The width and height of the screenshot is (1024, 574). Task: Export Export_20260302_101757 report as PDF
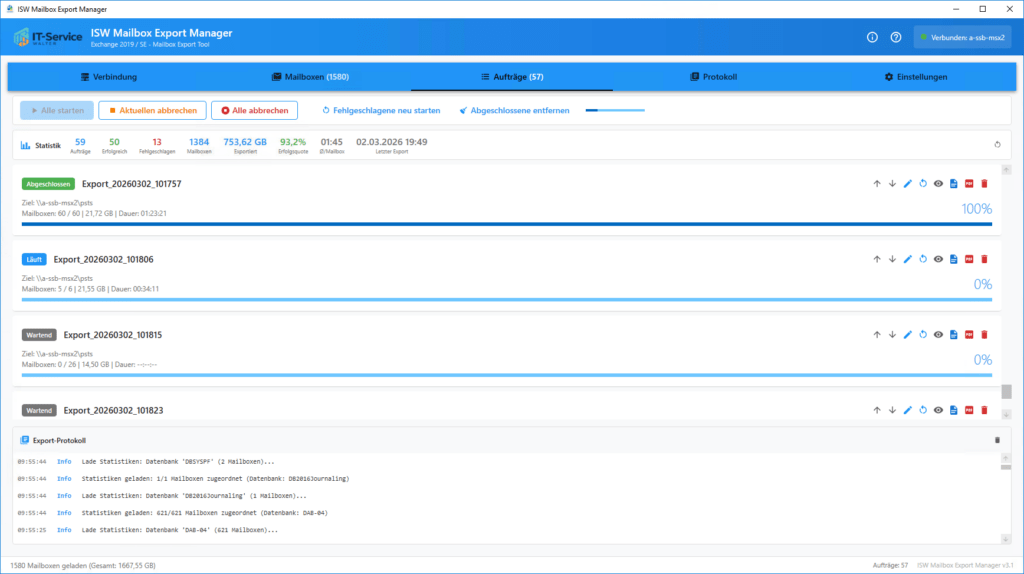[969, 184]
